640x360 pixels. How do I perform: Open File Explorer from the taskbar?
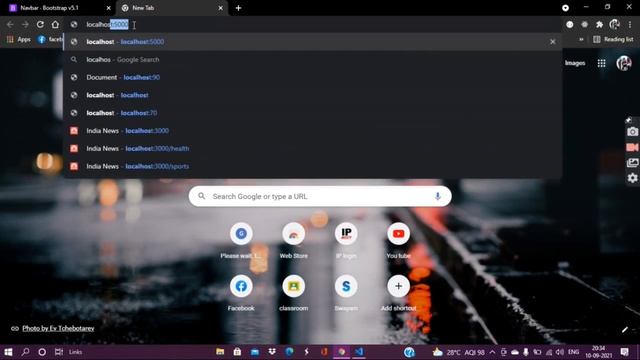[x=220, y=352]
